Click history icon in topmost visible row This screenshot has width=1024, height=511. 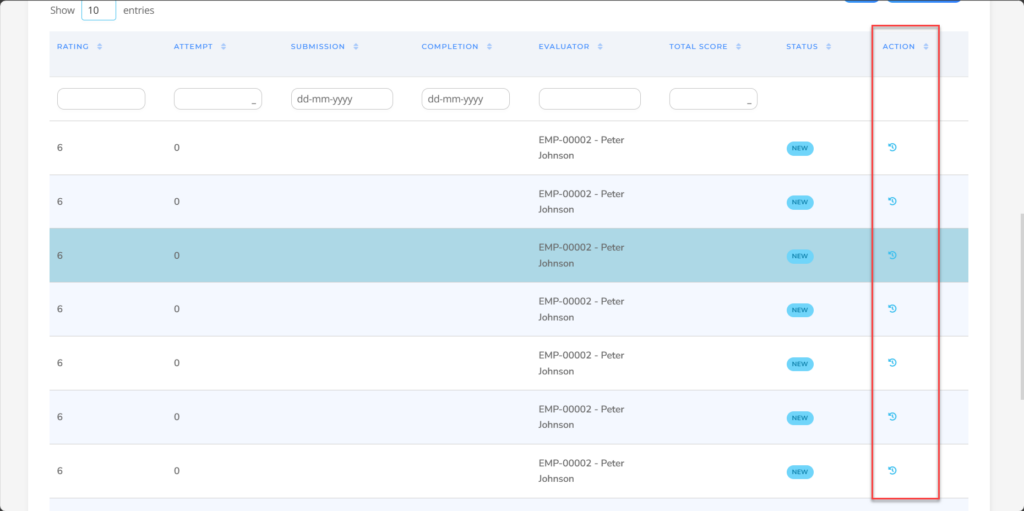click(x=893, y=147)
